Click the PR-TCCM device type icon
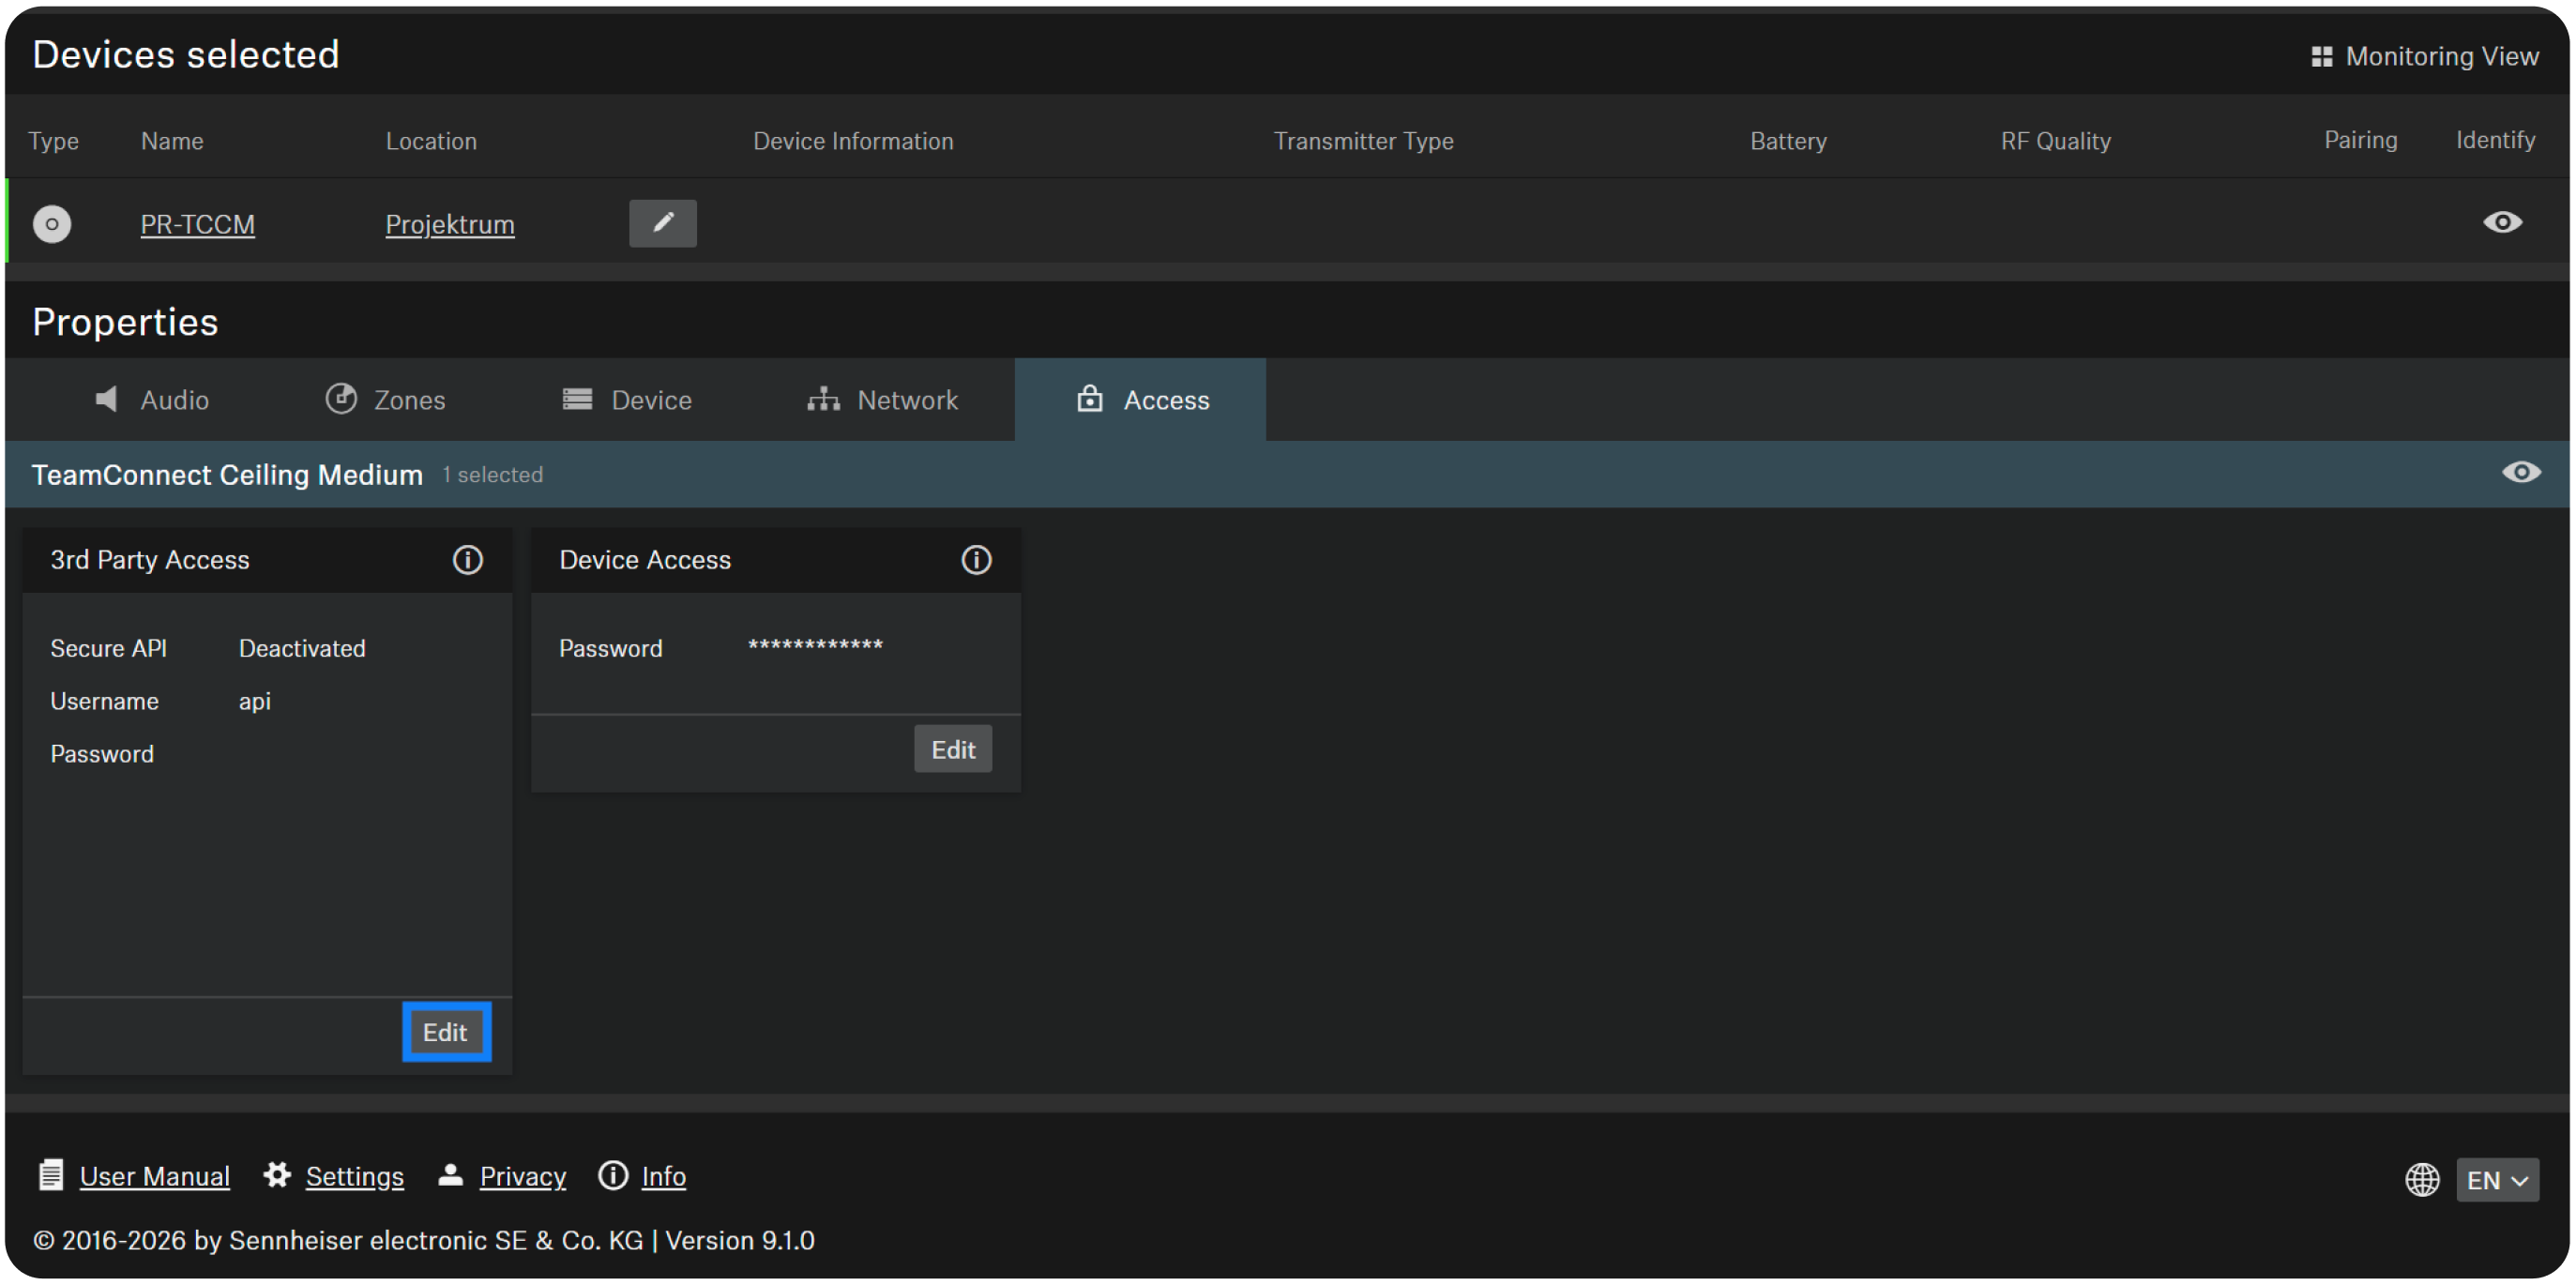 click(52, 224)
